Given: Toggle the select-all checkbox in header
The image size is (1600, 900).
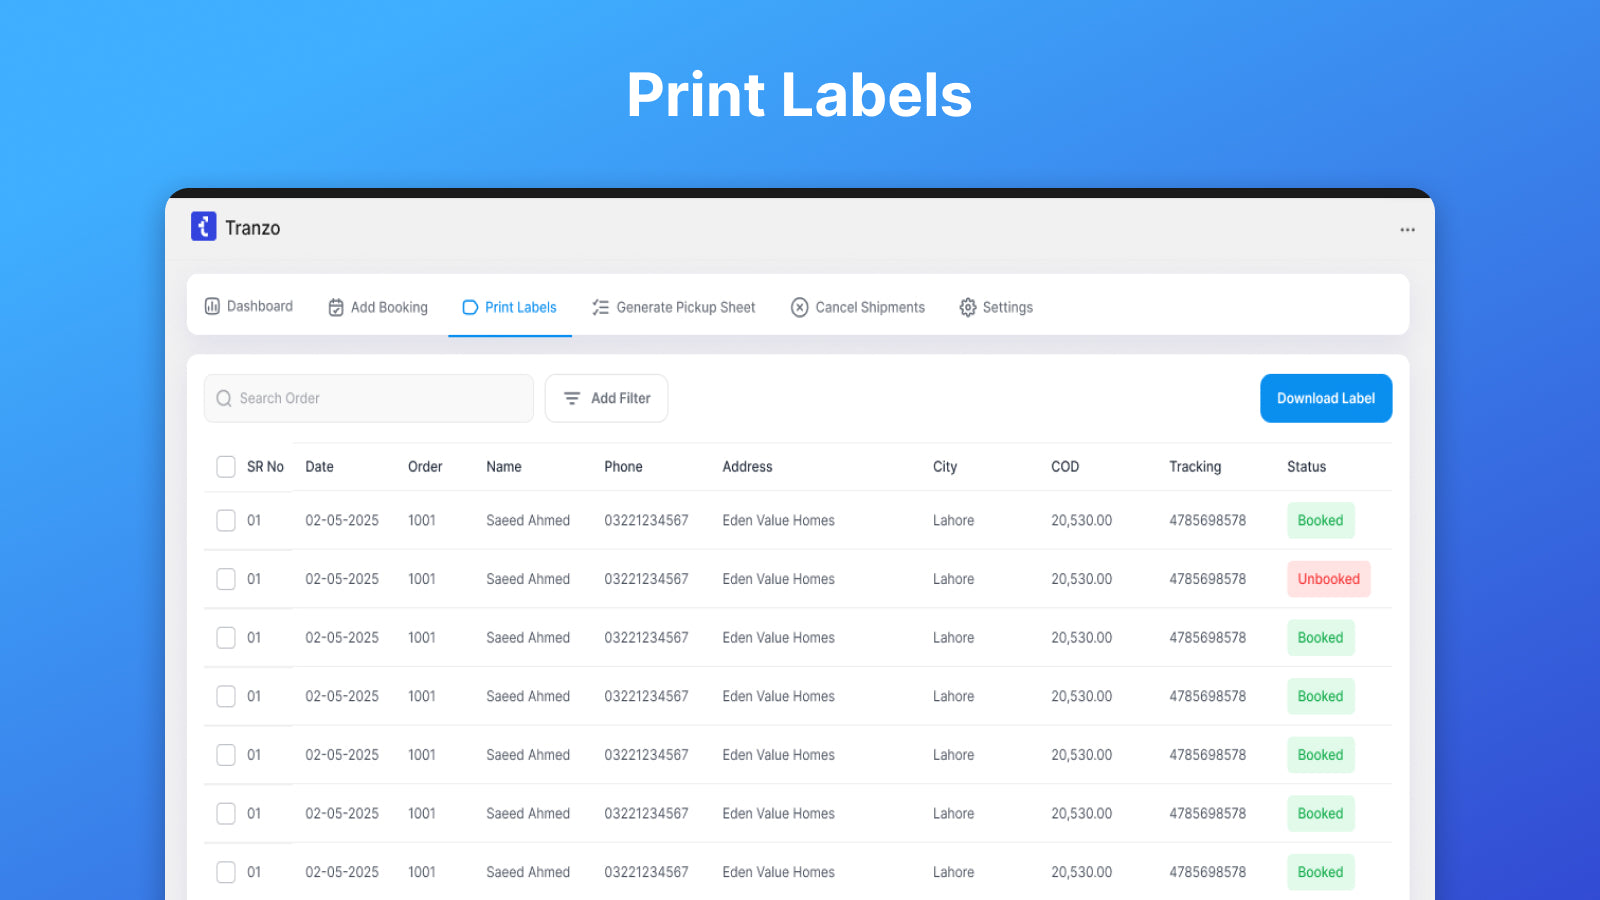Looking at the screenshot, I should (226, 467).
